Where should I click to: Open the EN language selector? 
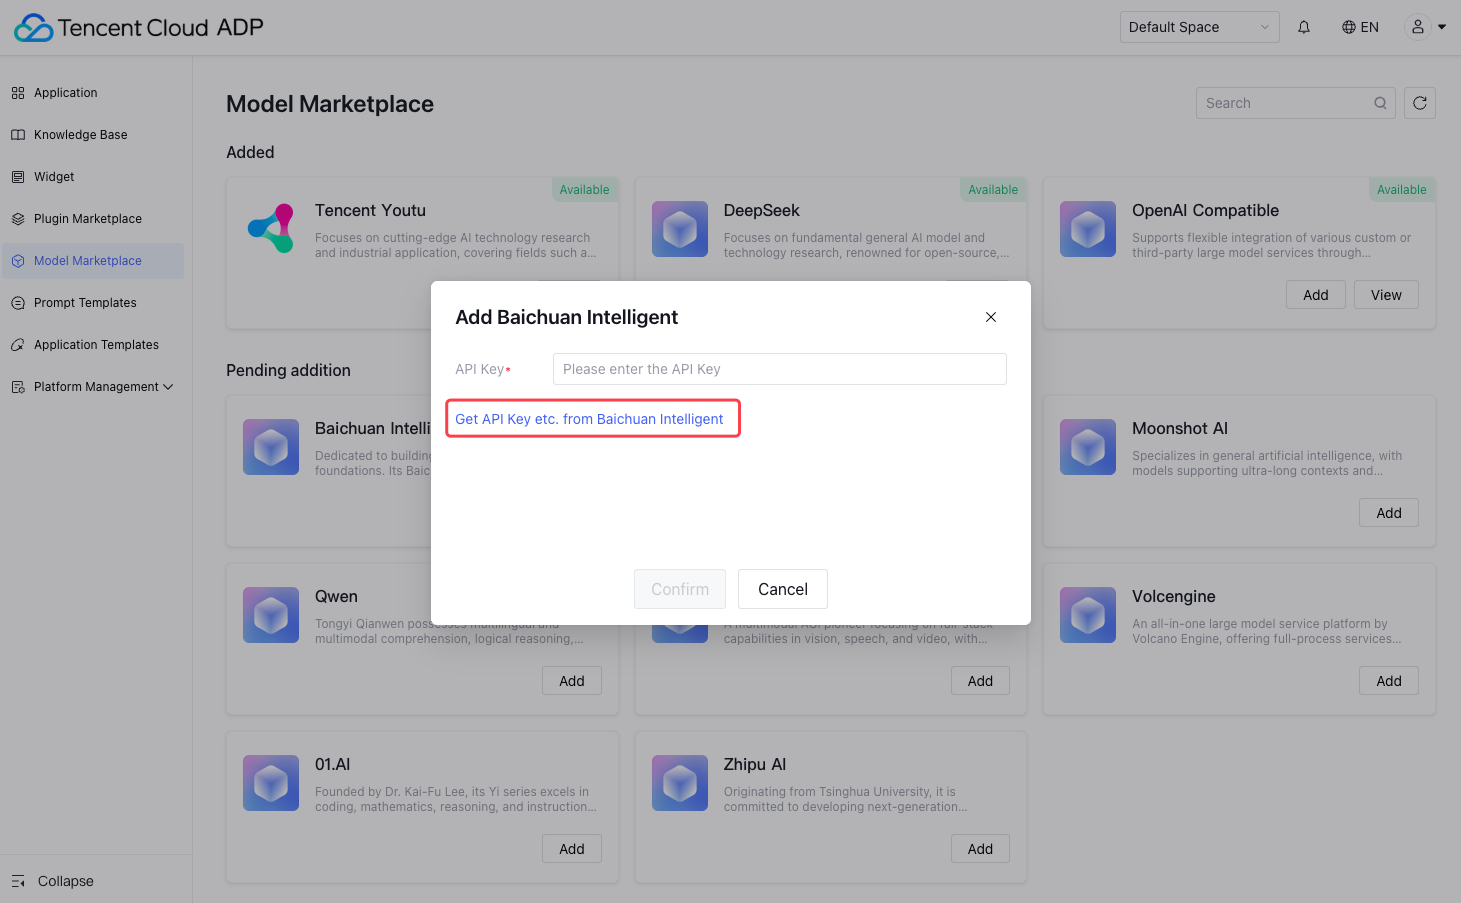[x=1360, y=27]
